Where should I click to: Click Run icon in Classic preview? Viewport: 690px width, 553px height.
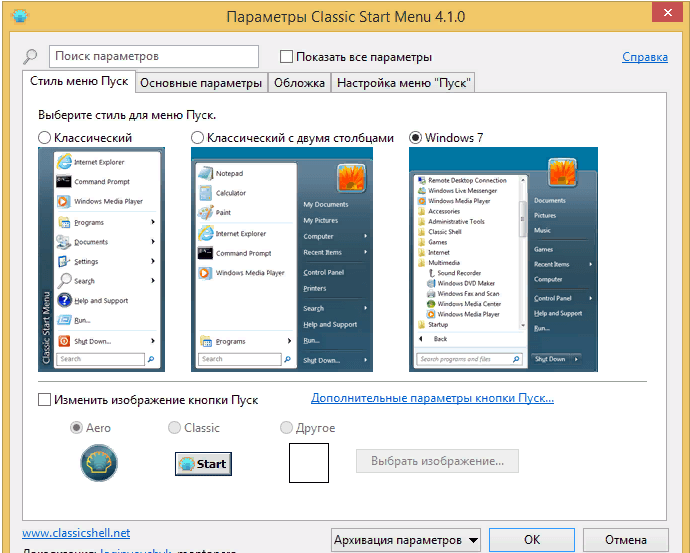point(64,320)
